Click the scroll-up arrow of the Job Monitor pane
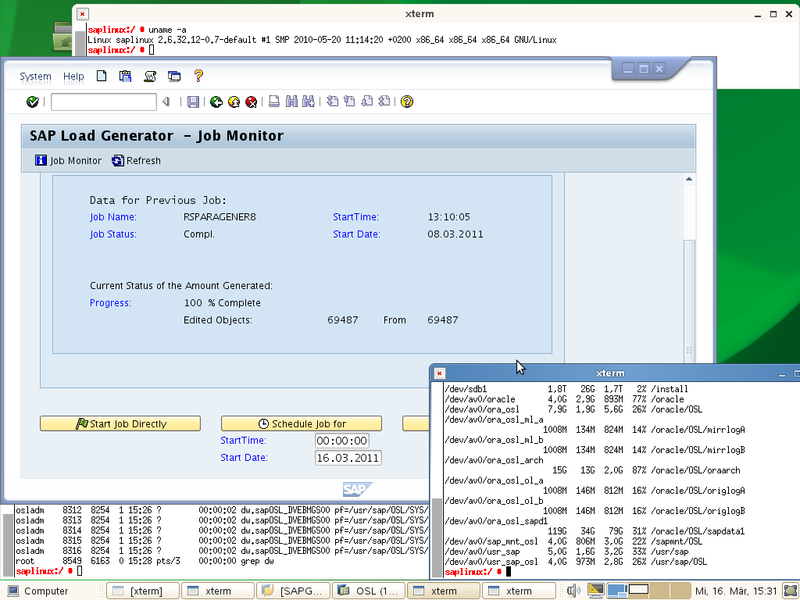The height and width of the screenshot is (600, 800). pos(689,179)
